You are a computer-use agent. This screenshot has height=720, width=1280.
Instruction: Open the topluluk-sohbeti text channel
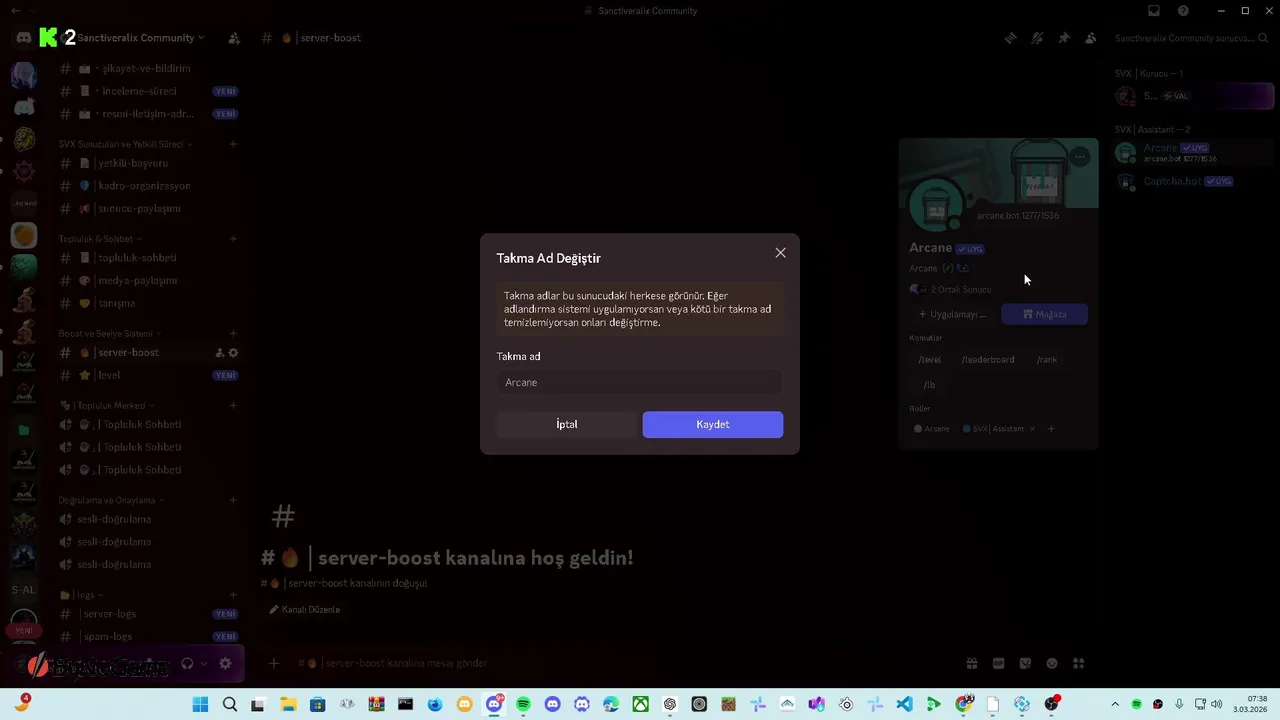click(x=147, y=258)
